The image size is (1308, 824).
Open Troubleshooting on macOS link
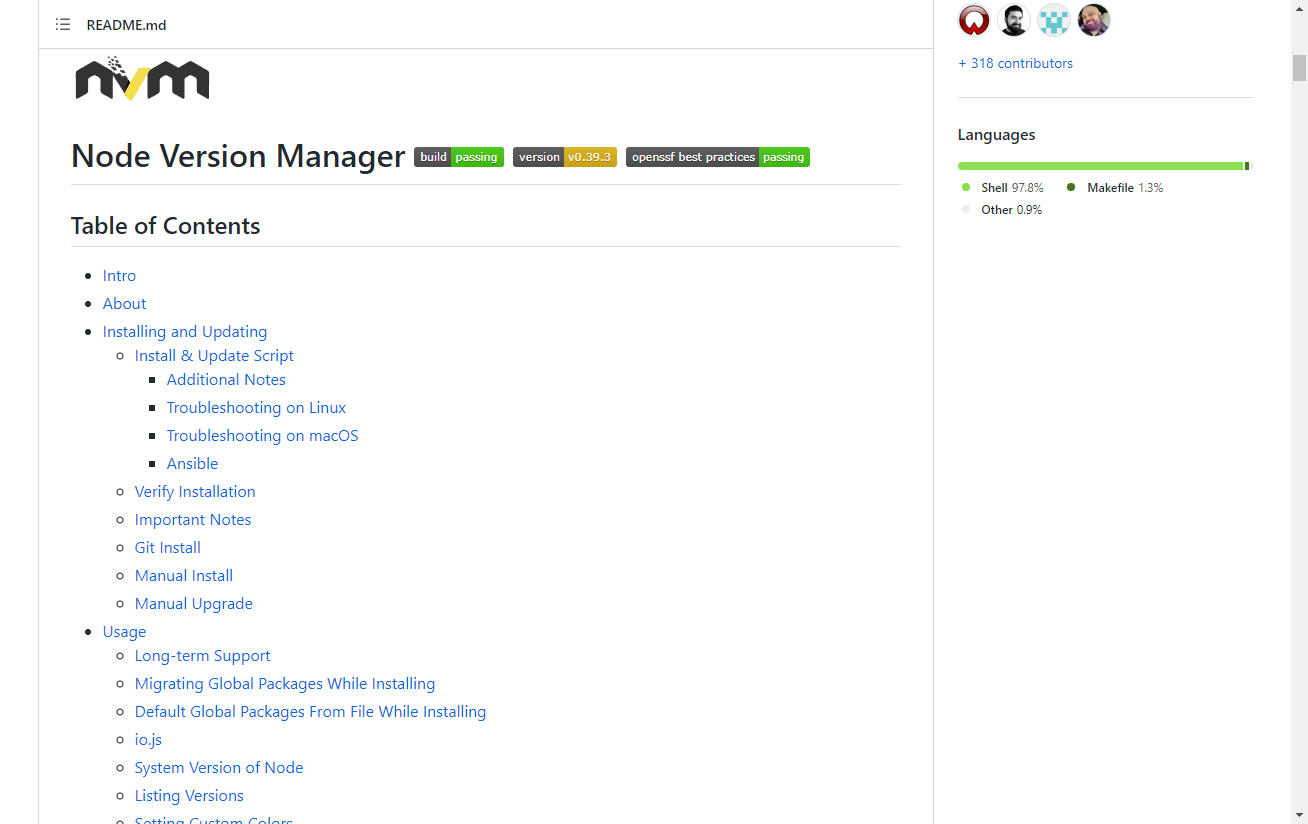click(x=262, y=436)
